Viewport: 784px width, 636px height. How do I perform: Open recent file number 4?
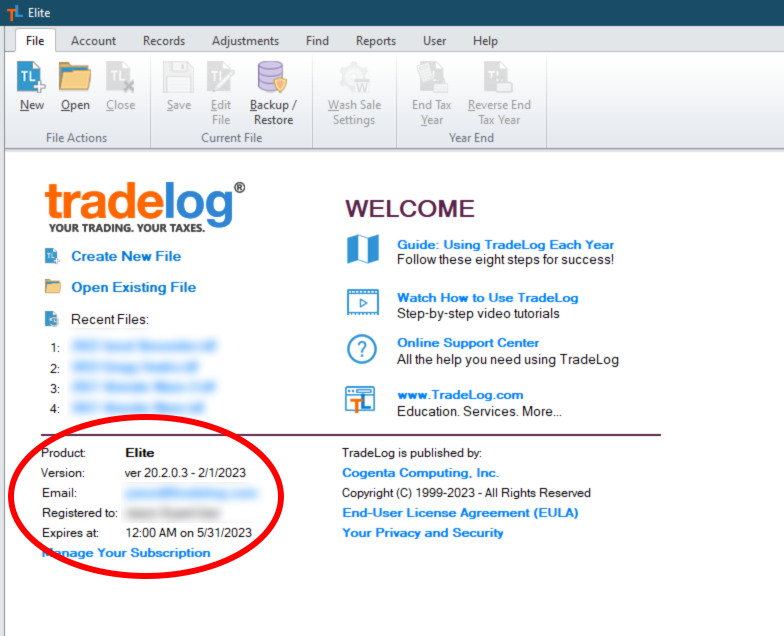click(138, 408)
